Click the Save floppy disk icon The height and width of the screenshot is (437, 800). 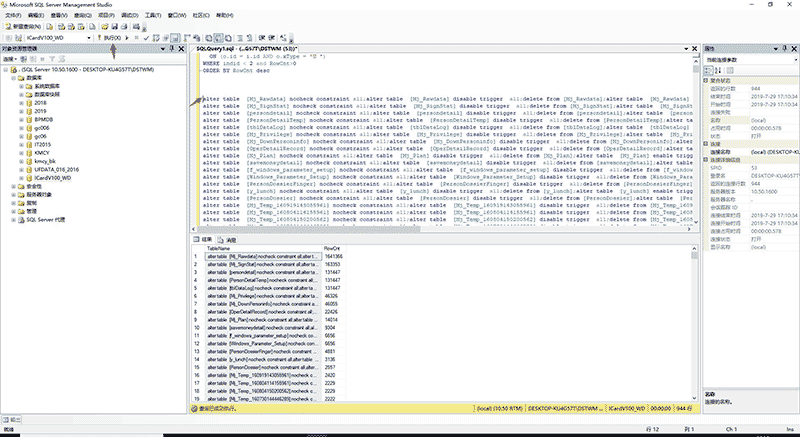point(114,27)
